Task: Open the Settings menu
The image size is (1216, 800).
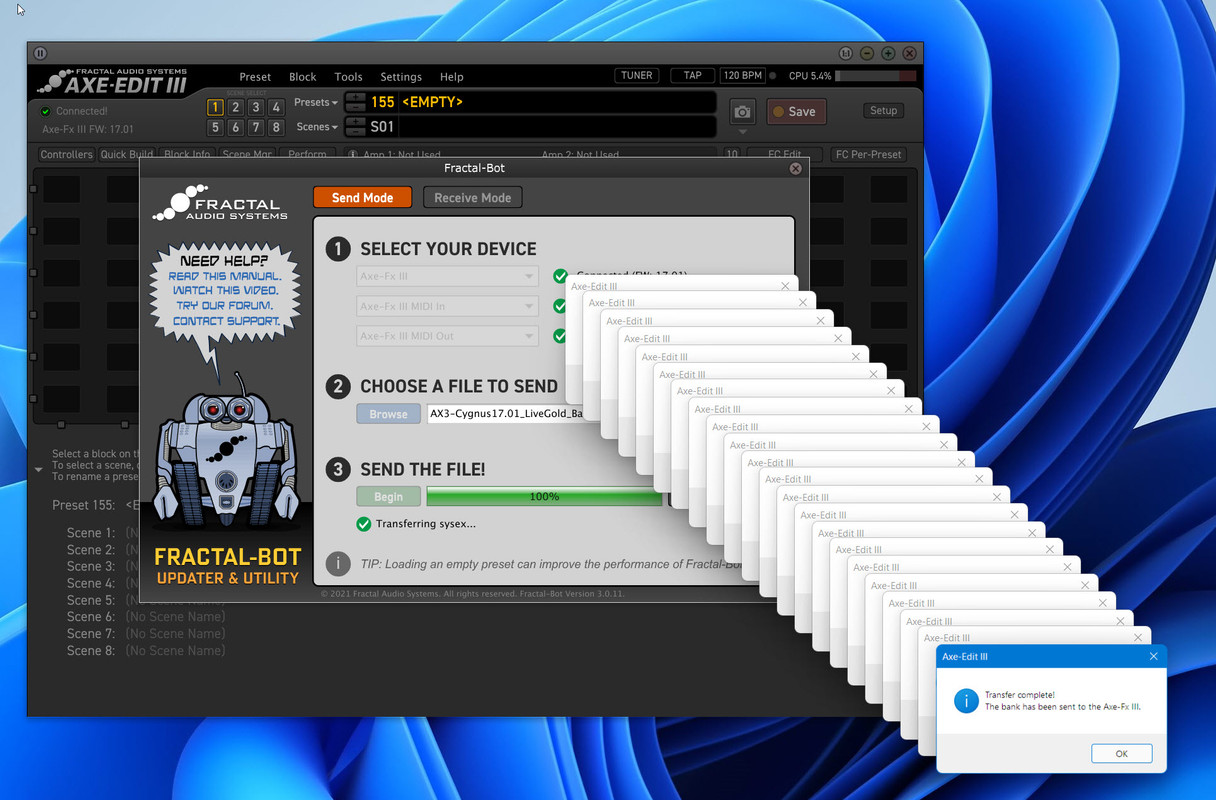Action: coord(401,77)
